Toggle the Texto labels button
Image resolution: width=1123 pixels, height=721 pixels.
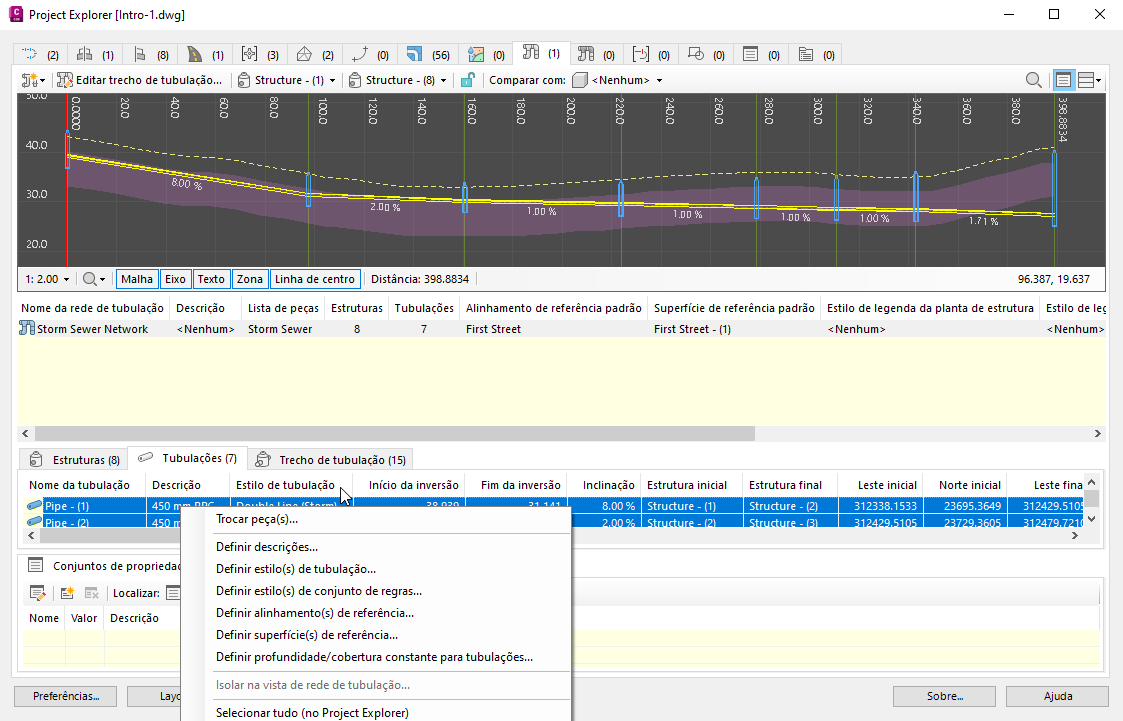point(211,279)
